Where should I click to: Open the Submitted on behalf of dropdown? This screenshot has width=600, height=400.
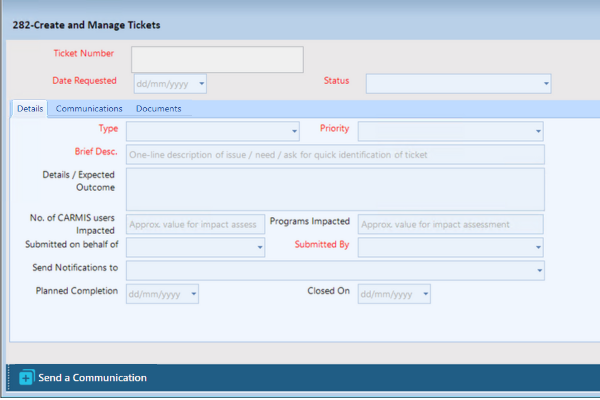click(260, 247)
